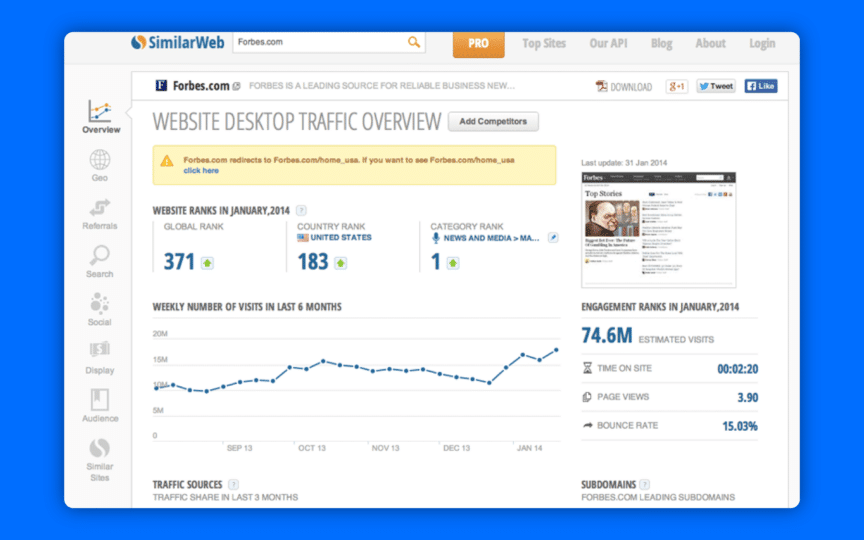Open Top Sites in the navigation

(x=544, y=44)
